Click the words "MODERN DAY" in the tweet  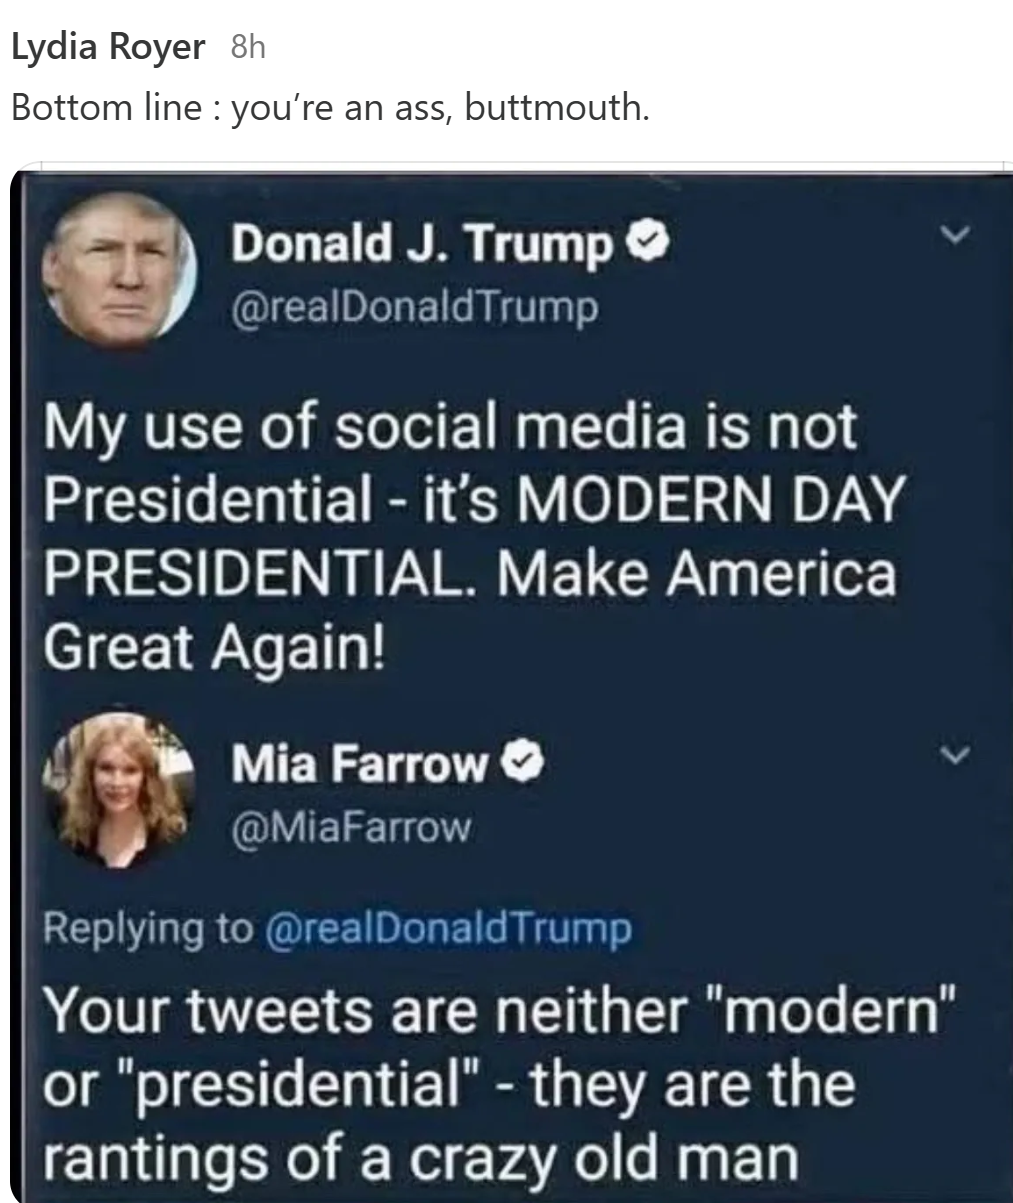tap(711, 500)
